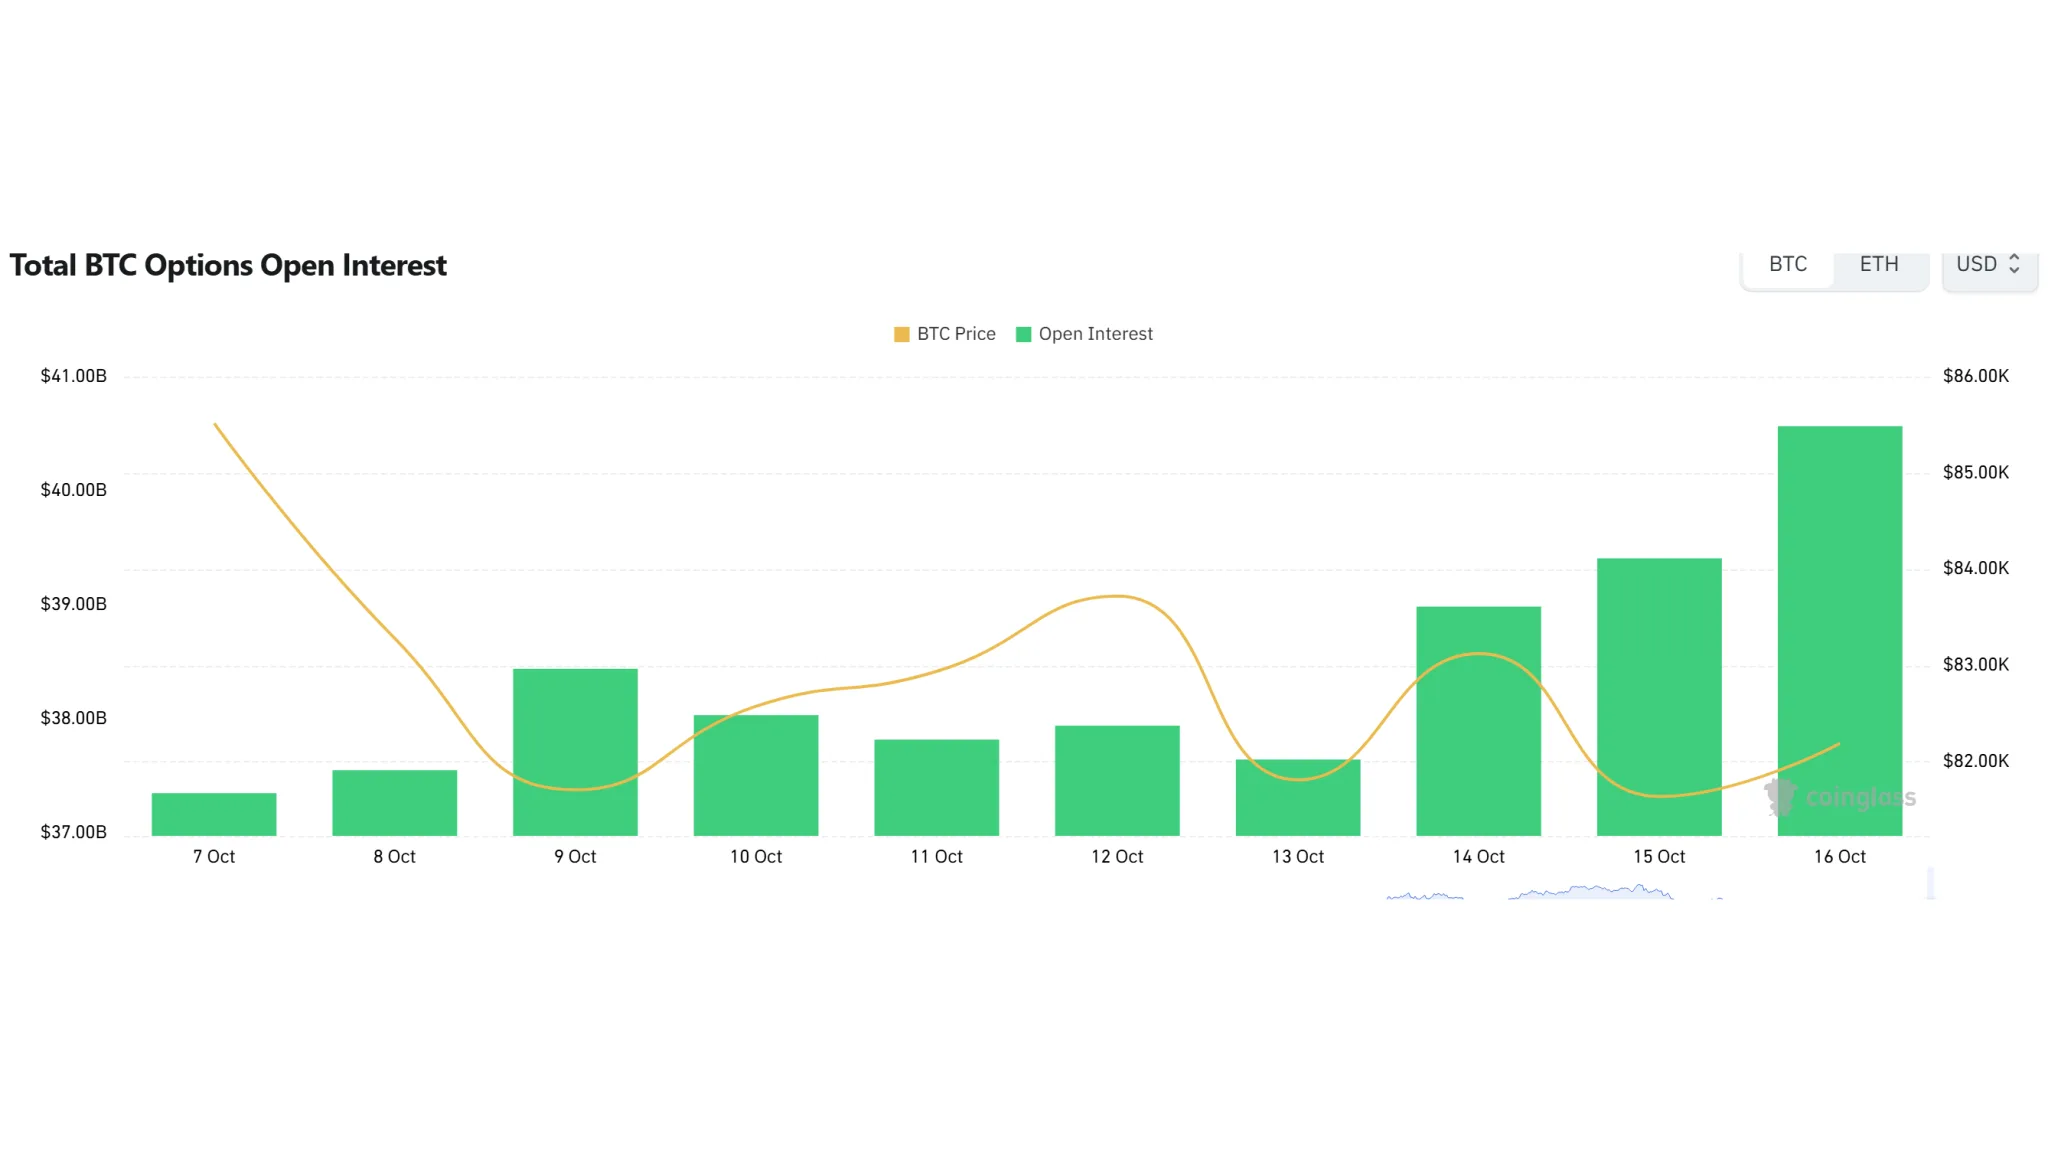Select the 13 Oct open interest bar
The width and height of the screenshot is (2048, 1152).
click(1298, 798)
